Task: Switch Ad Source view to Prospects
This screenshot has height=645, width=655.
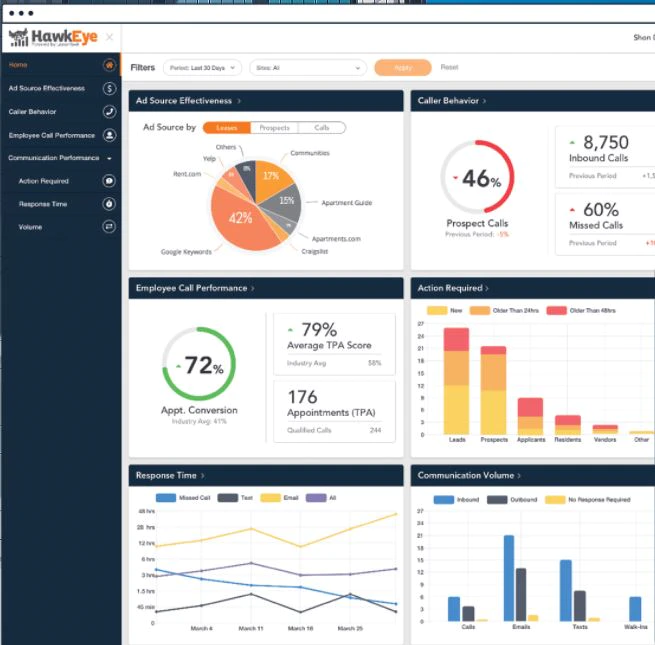Action: 274,128
